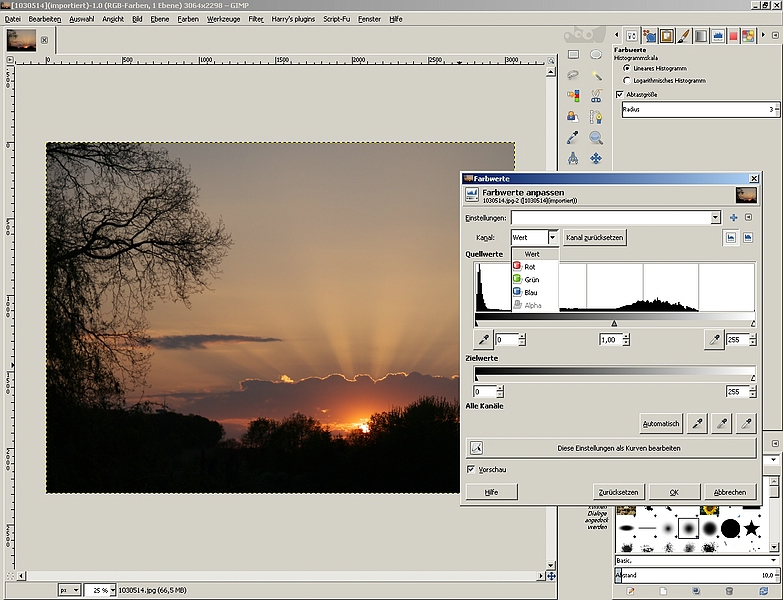Click the star-shaped brush thumbnail

pos(751,527)
